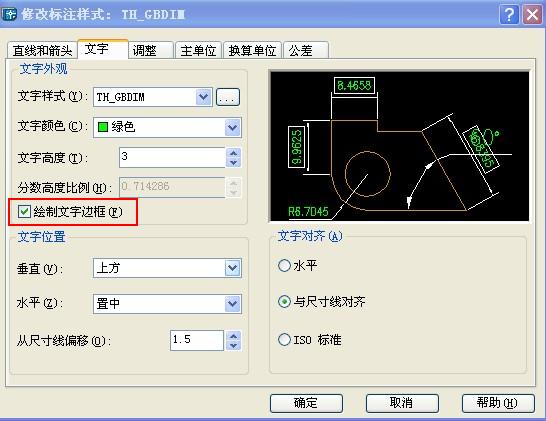This screenshot has width=546, height=421.
Task: Go to the 换算单位 tab
Action: 252,50
